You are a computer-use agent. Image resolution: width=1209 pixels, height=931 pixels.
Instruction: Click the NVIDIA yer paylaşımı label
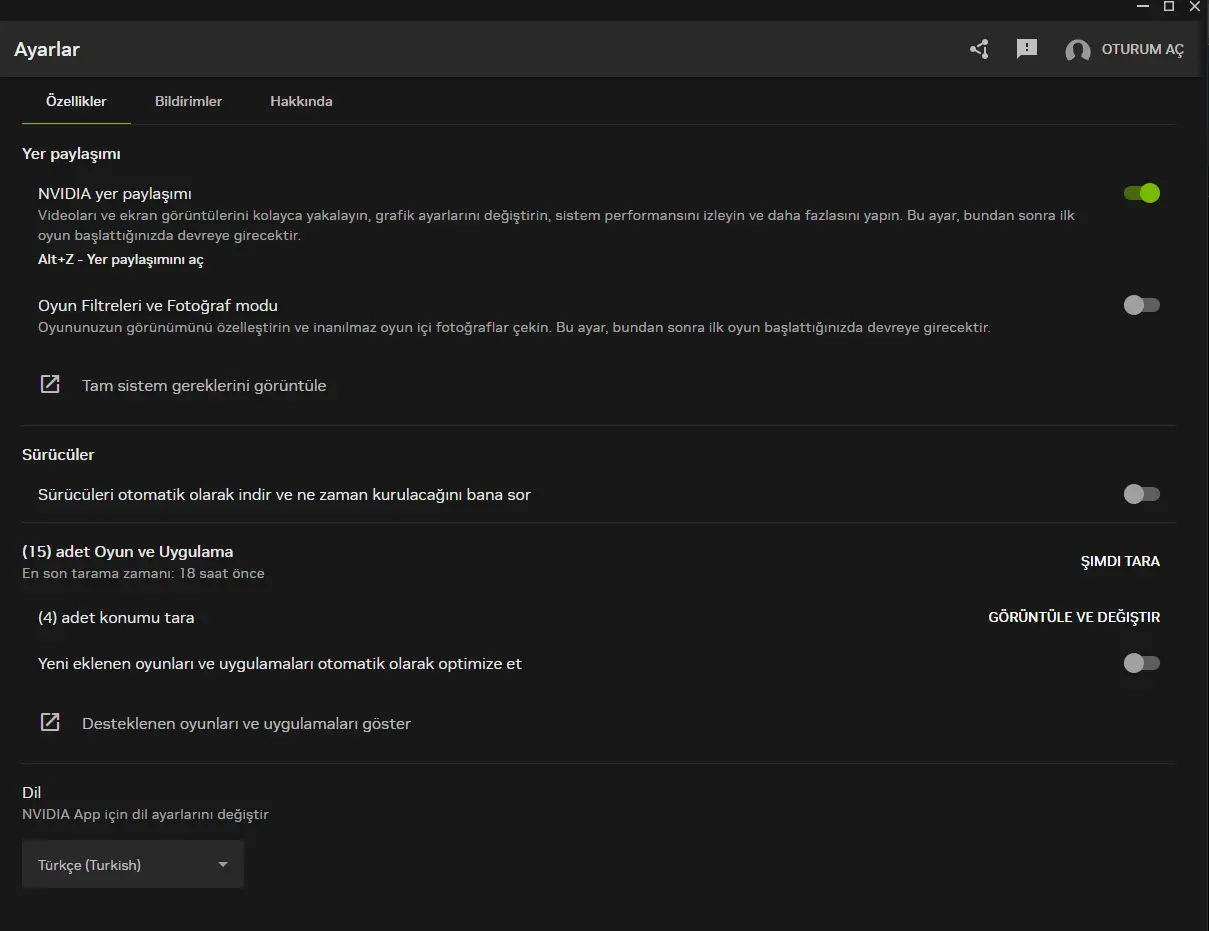[115, 194]
